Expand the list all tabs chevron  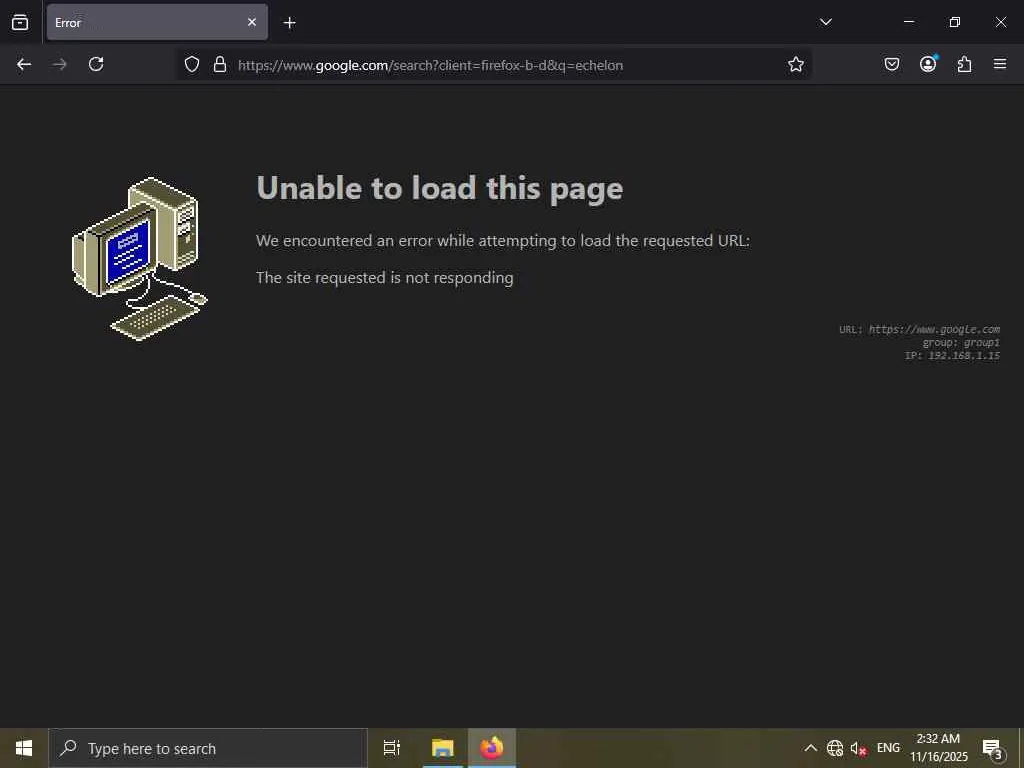[825, 22]
